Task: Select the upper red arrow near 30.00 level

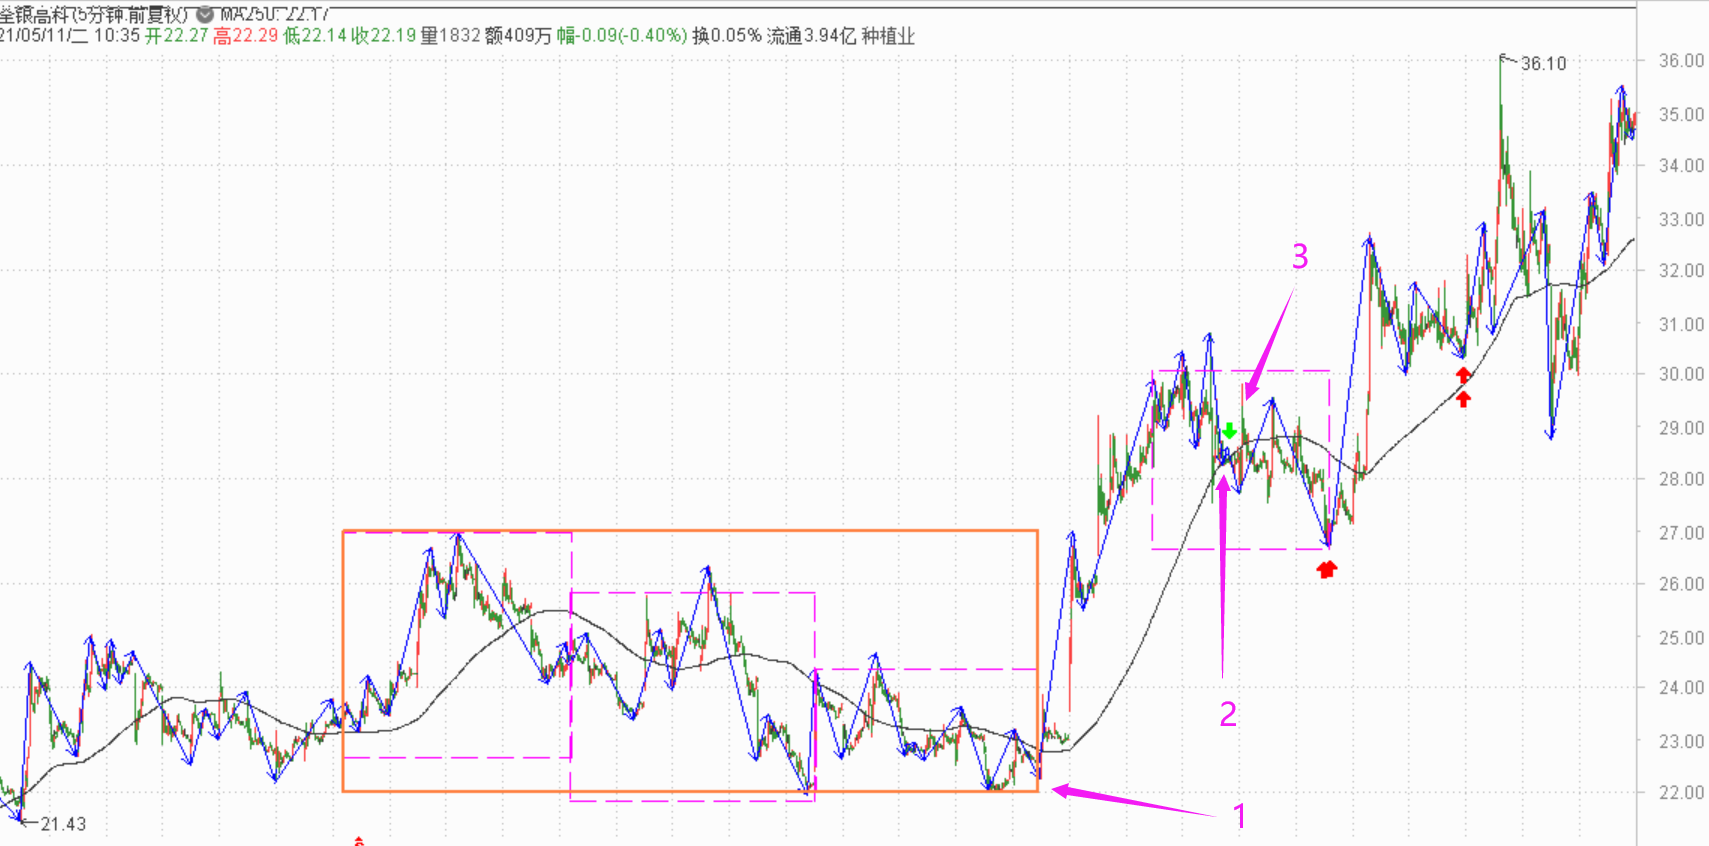Action: (1463, 375)
